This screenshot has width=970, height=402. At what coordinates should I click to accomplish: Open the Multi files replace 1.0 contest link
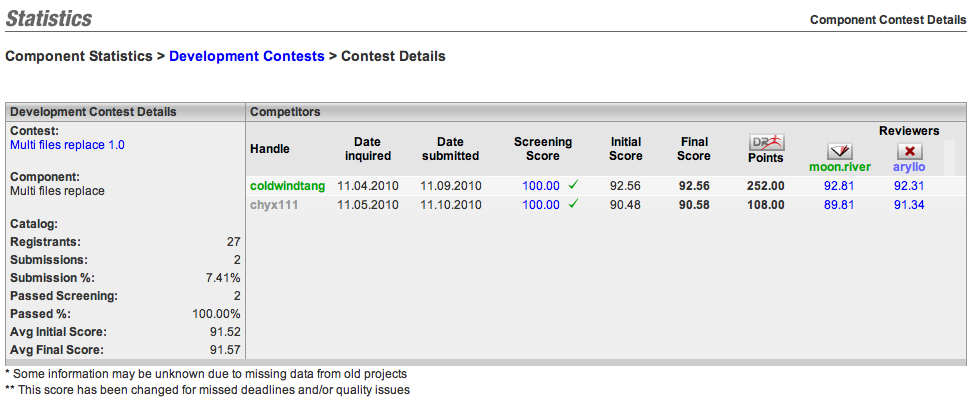pyautogui.click(x=67, y=145)
